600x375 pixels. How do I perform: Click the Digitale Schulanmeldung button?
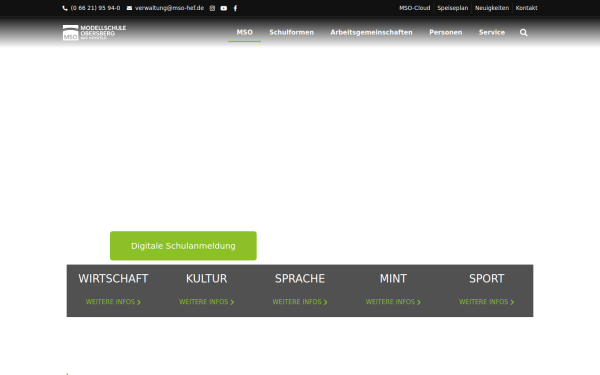(183, 246)
